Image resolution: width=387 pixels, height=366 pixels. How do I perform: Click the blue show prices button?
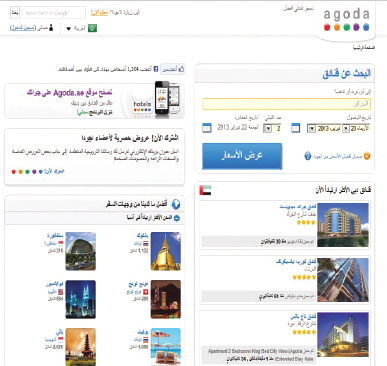click(x=242, y=156)
